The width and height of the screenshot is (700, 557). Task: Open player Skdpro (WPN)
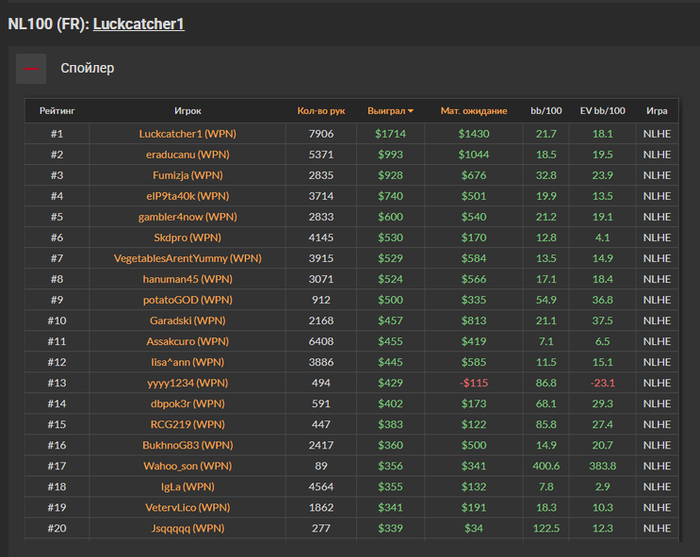pyautogui.click(x=188, y=237)
